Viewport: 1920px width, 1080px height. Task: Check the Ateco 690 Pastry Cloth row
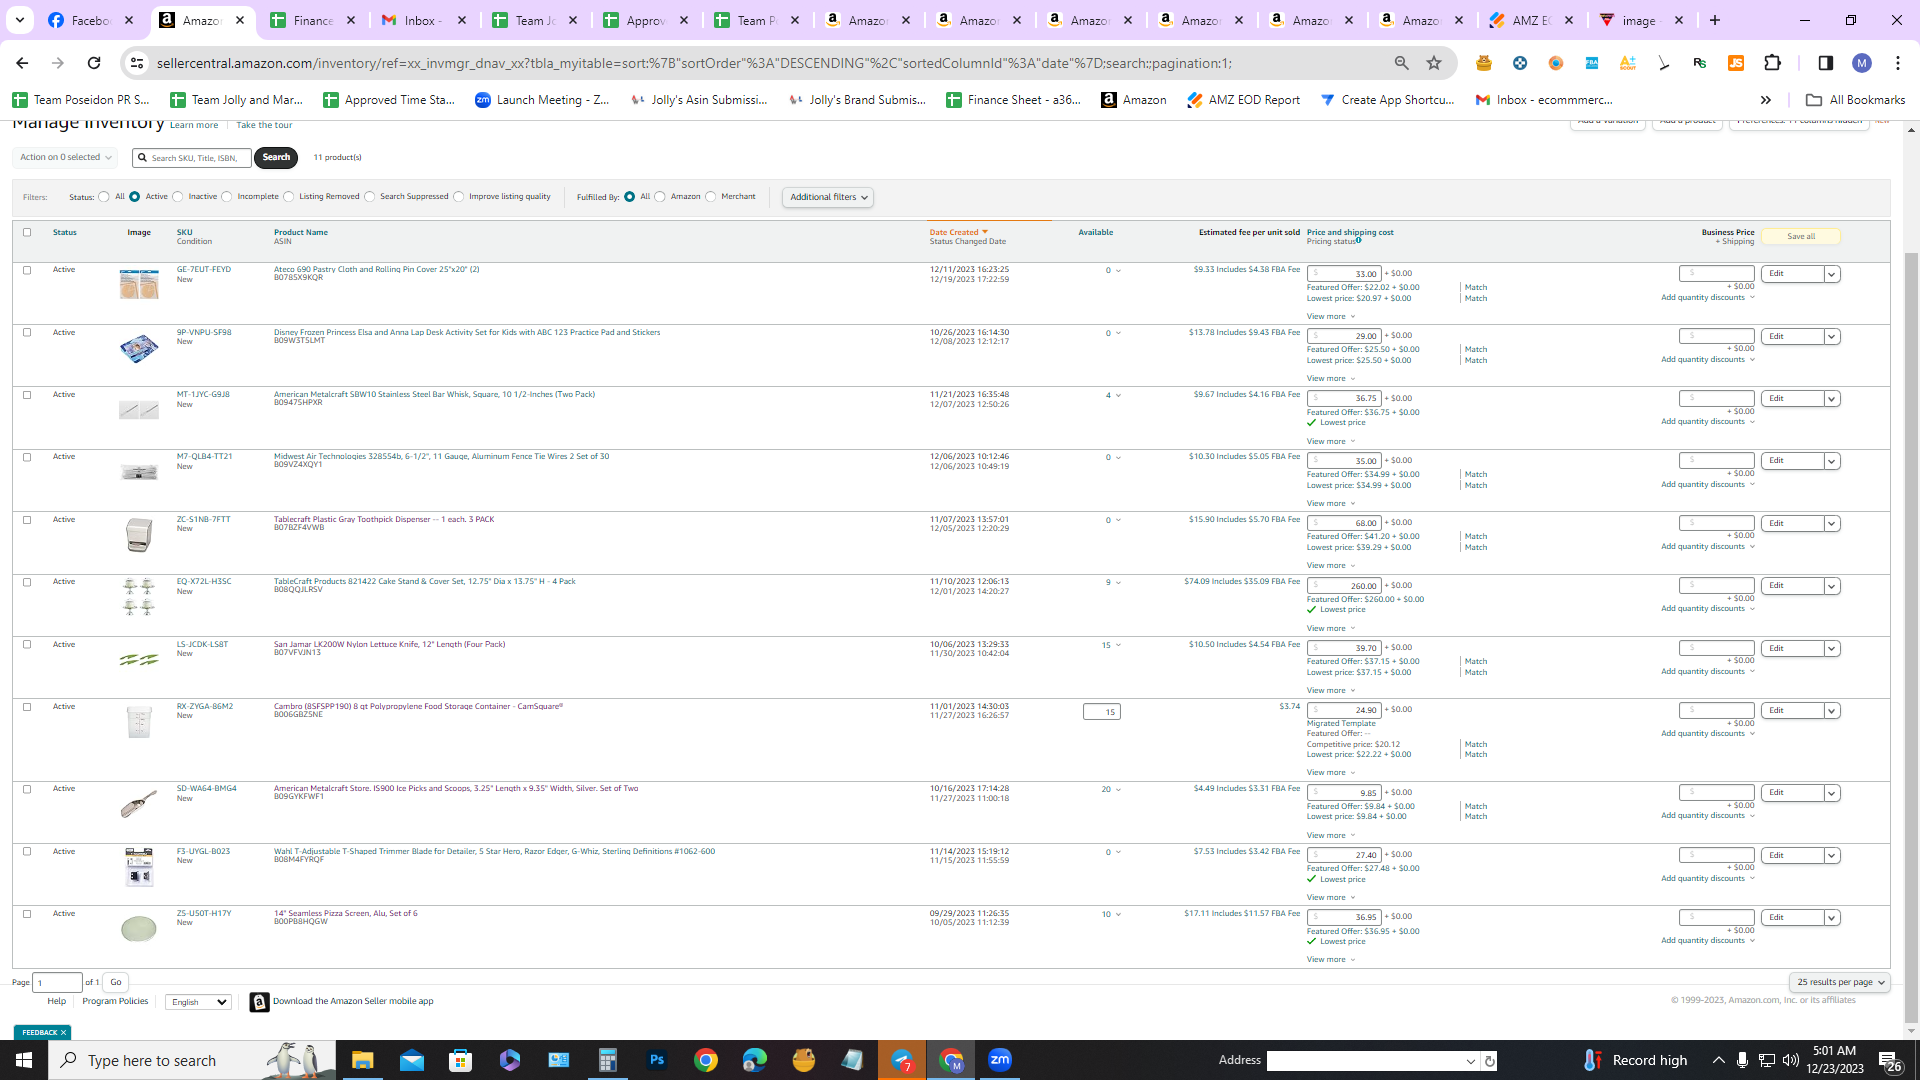[x=27, y=270]
